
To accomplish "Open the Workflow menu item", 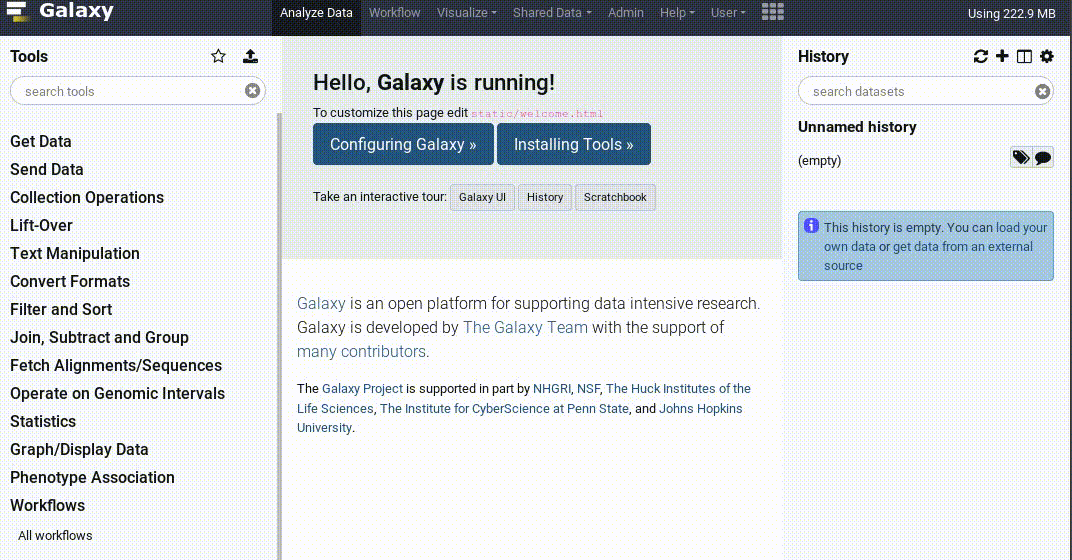I will (394, 13).
